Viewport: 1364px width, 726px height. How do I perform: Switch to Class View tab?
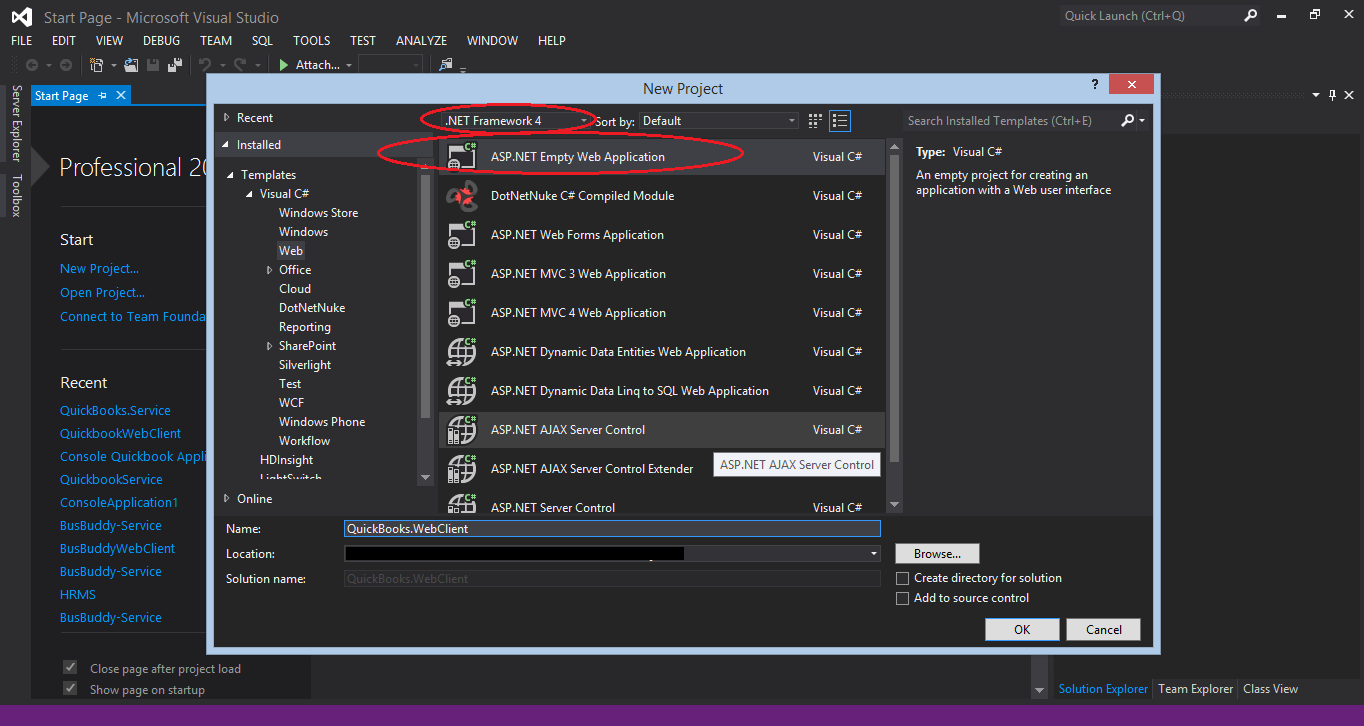pos(1270,689)
